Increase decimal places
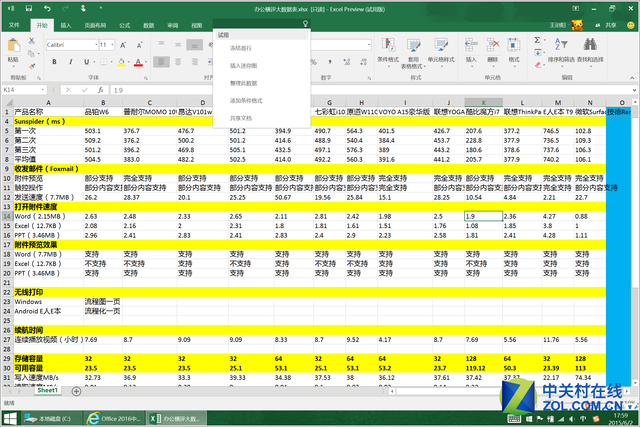640x427 pixels. click(347, 62)
